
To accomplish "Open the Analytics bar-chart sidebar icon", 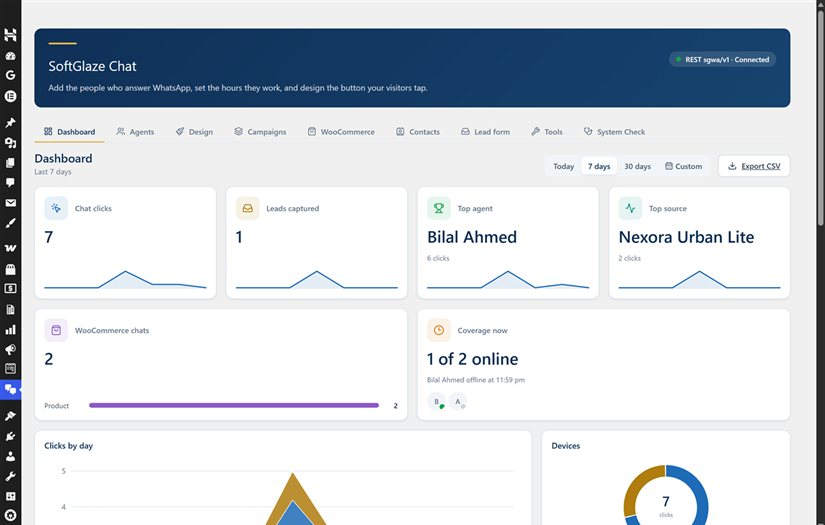I will click(10, 330).
